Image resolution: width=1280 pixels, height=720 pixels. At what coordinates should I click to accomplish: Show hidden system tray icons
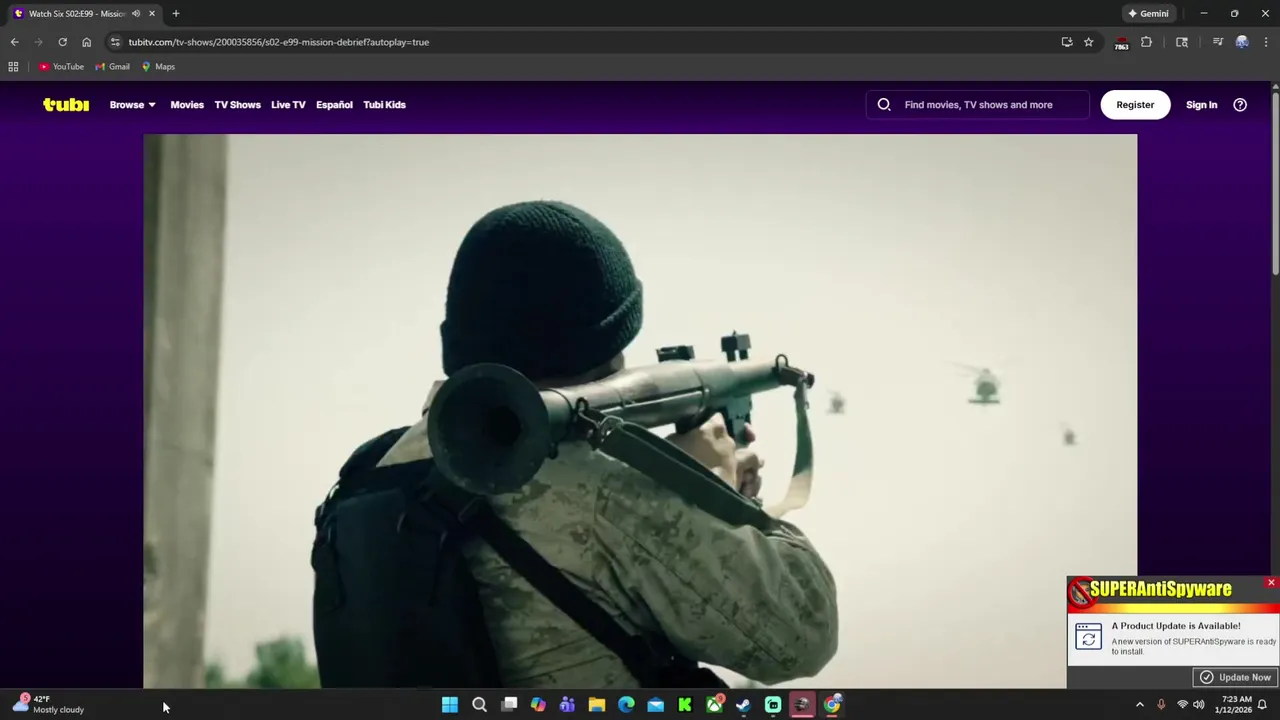point(1140,705)
